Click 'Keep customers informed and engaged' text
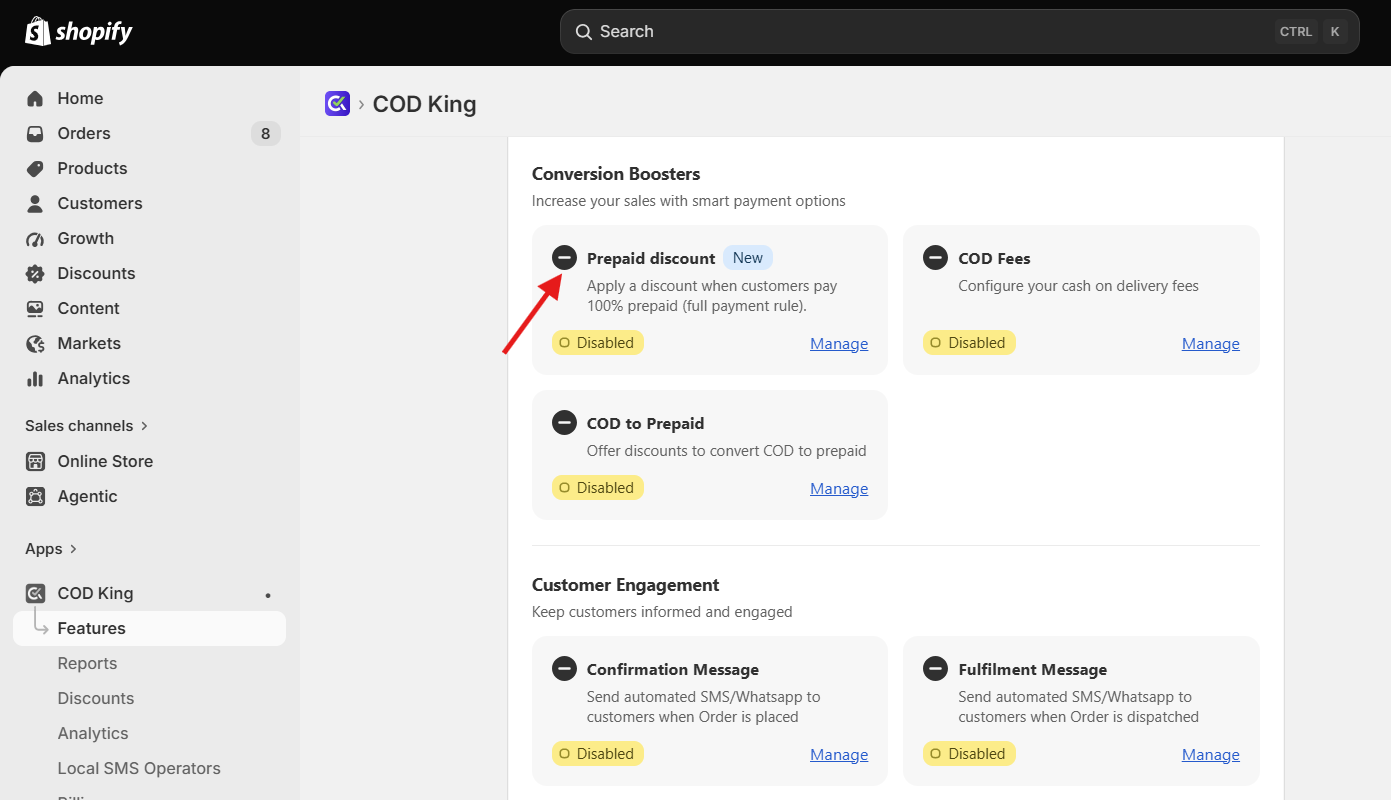 (662, 612)
